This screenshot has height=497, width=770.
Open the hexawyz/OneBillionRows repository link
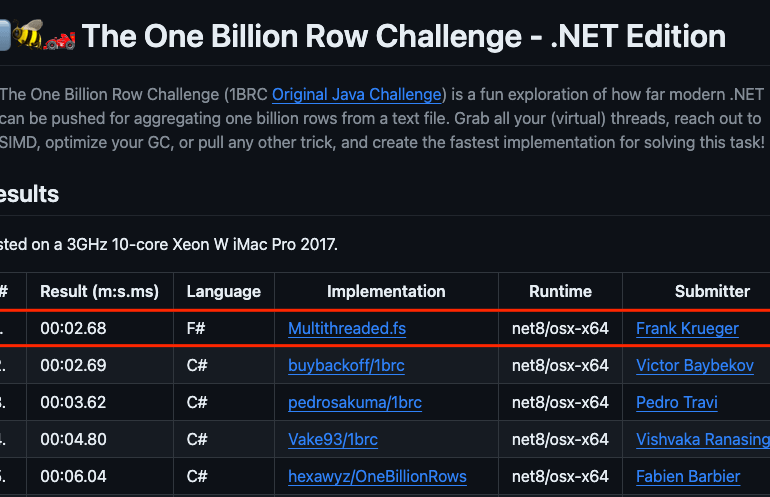377,476
